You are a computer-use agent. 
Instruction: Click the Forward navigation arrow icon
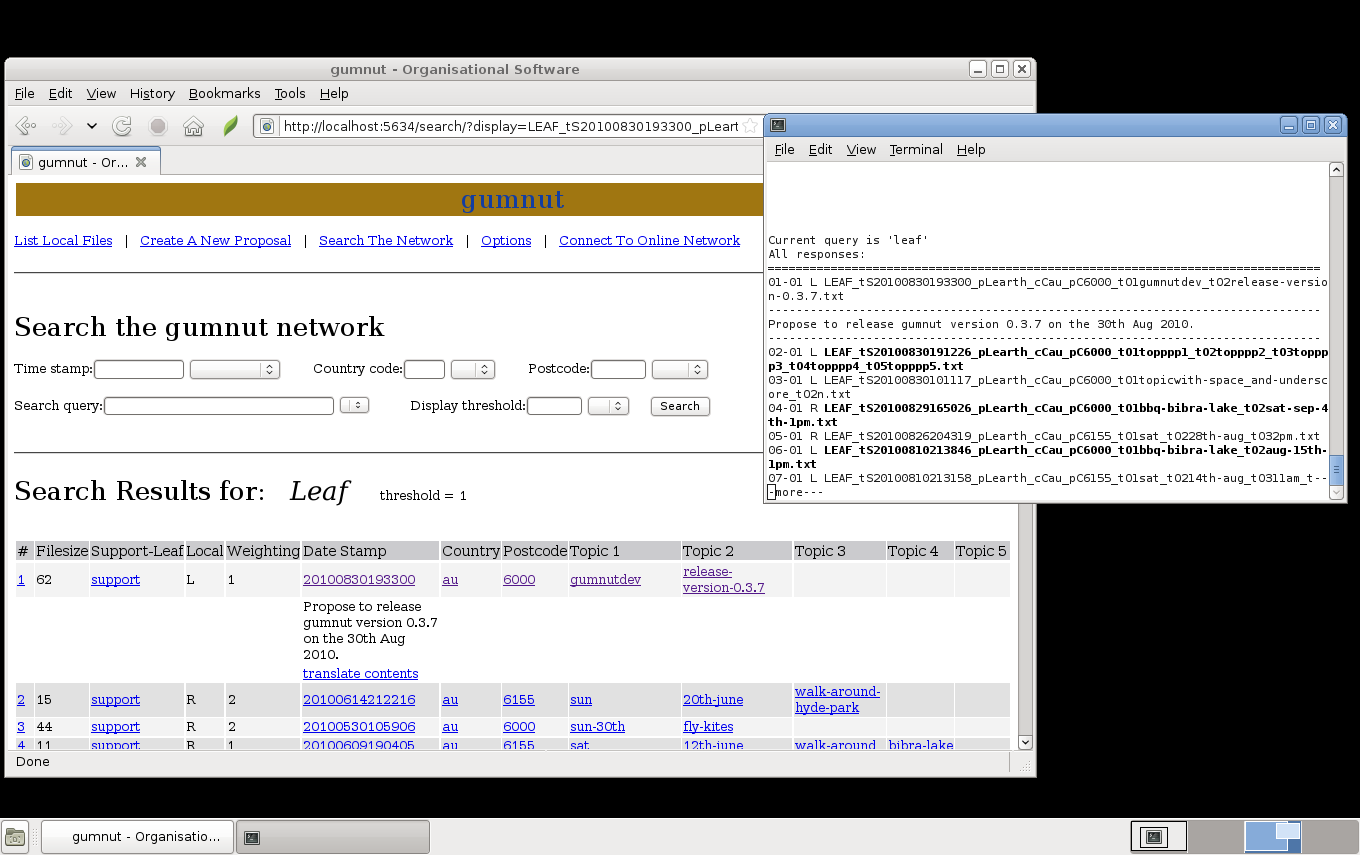pos(62,126)
